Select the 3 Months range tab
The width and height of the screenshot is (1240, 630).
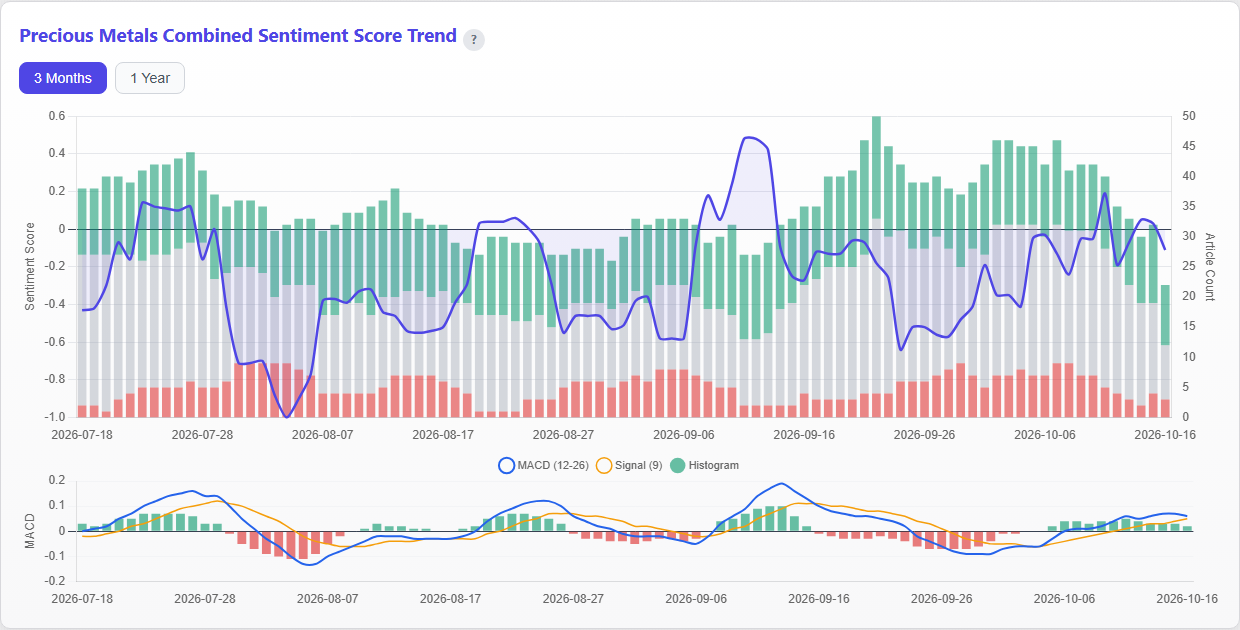pyautogui.click(x=63, y=78)
